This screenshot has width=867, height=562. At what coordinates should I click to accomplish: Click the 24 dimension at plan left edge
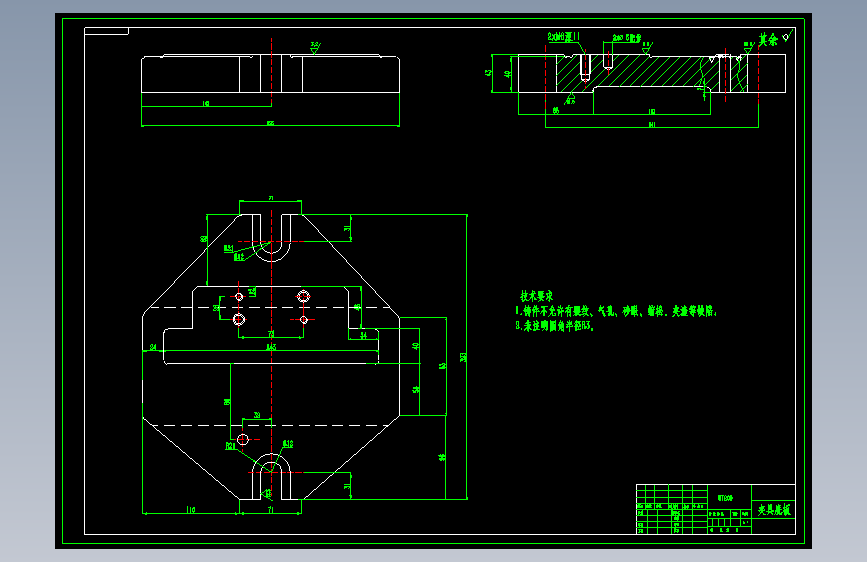pyautogui.click(x=153, y=347)
